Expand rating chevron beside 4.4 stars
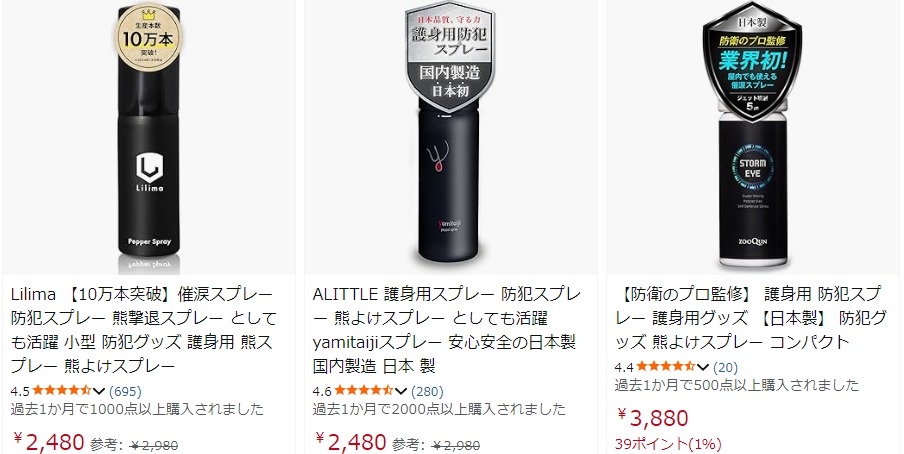This screenshot has height=454, width=904. coord(702,367)
